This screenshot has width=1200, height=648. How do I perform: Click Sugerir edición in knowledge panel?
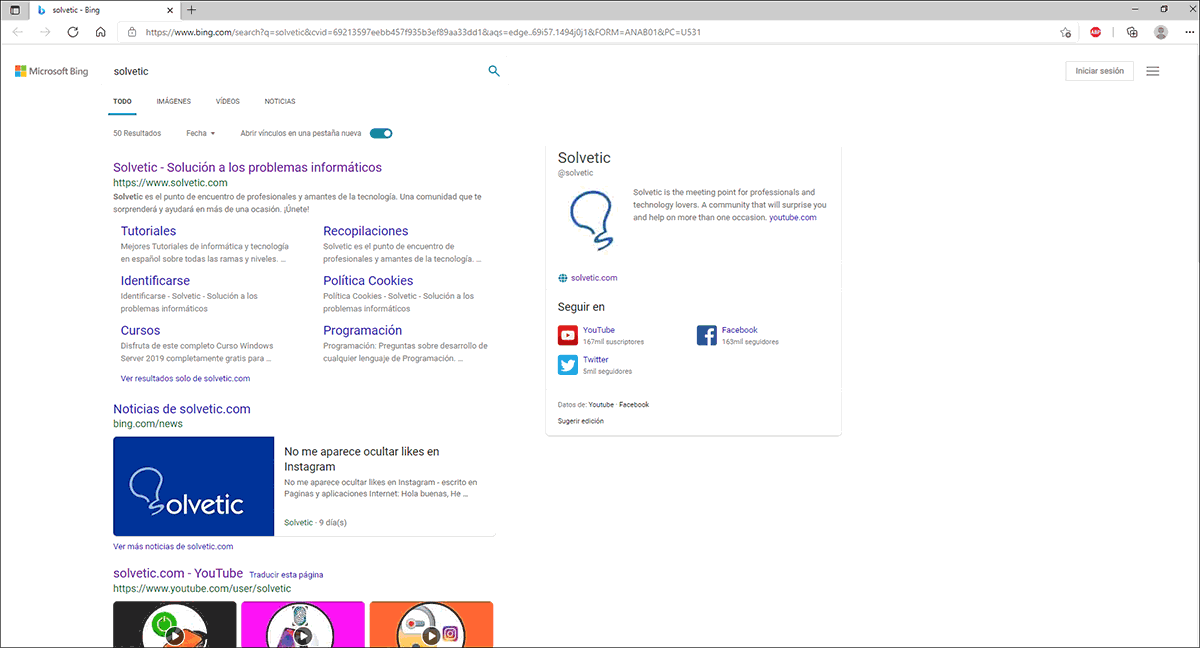(x=581, y=421)
